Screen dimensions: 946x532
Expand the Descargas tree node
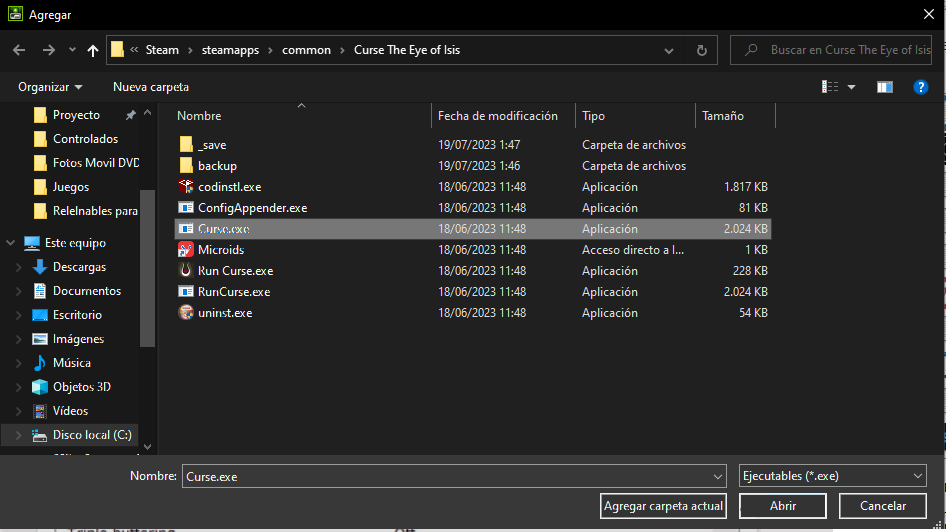pyautogui.click(x=18, y=267)
